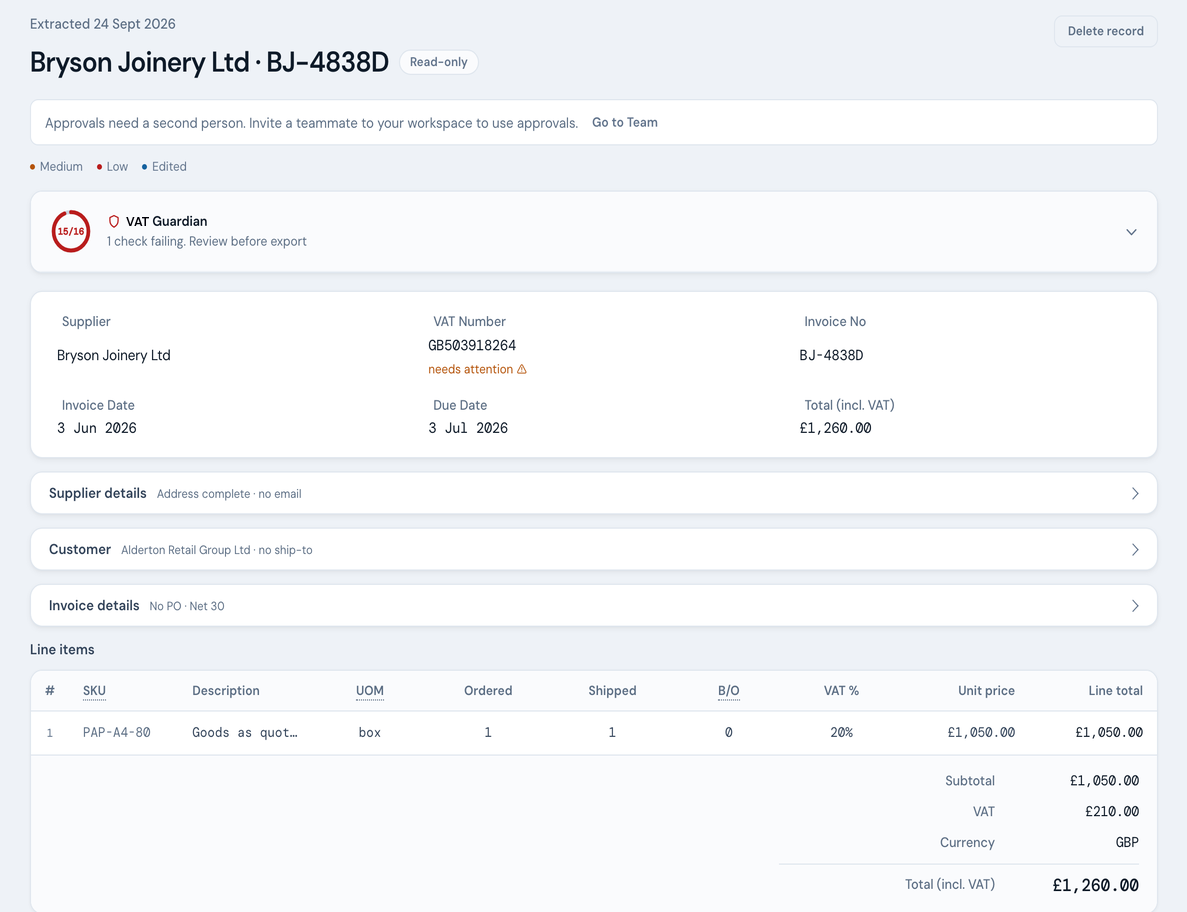Click the Subtotal amount £1,050.00
This screenshot has height=912, width=1187.
pyautogui.click(x=1104, y=780)
